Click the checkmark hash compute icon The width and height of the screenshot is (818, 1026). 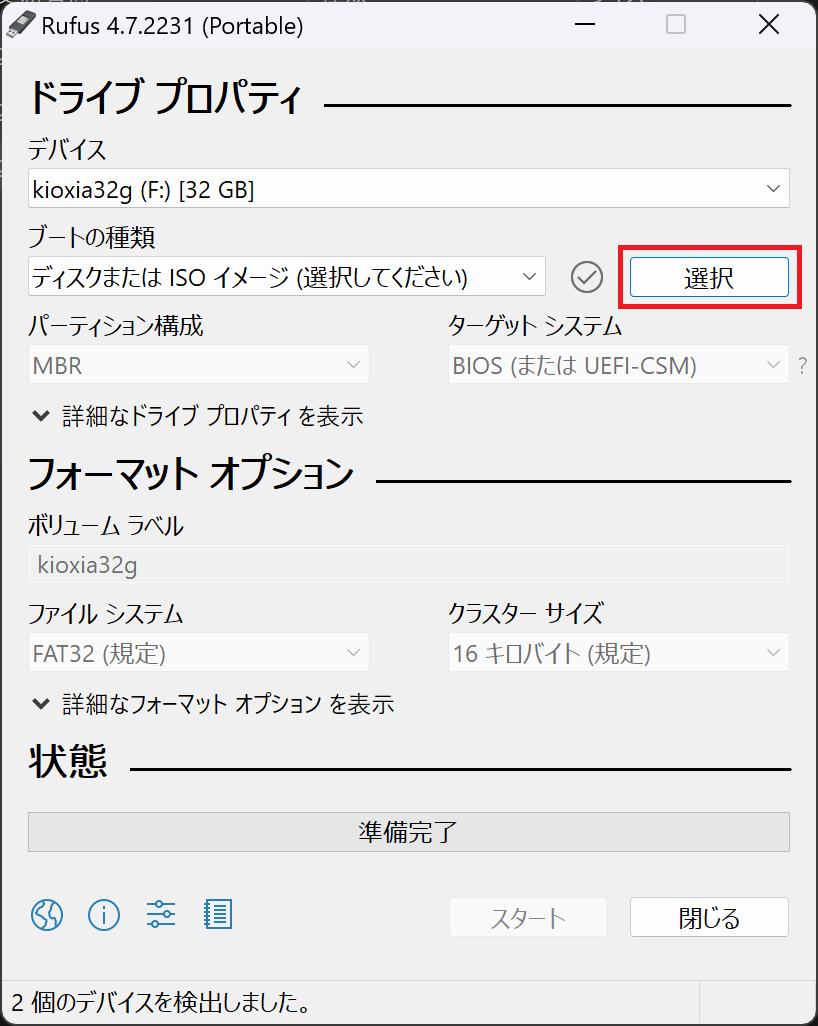[x=587, y=277]
